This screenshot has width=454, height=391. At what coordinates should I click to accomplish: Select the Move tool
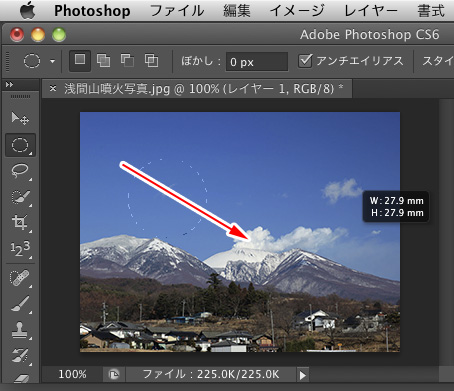click(20, 118)
